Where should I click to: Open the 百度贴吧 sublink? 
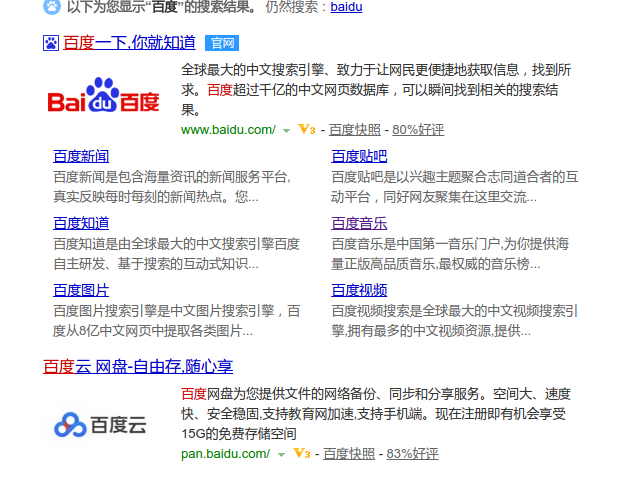click(359, 156)
